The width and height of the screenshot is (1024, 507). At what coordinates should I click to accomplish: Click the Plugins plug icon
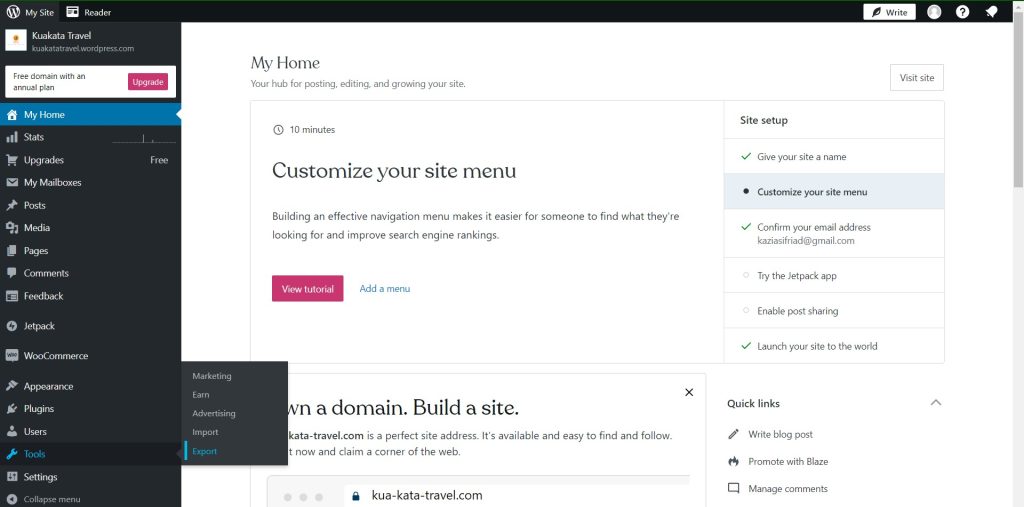click(x=12, y=409)
